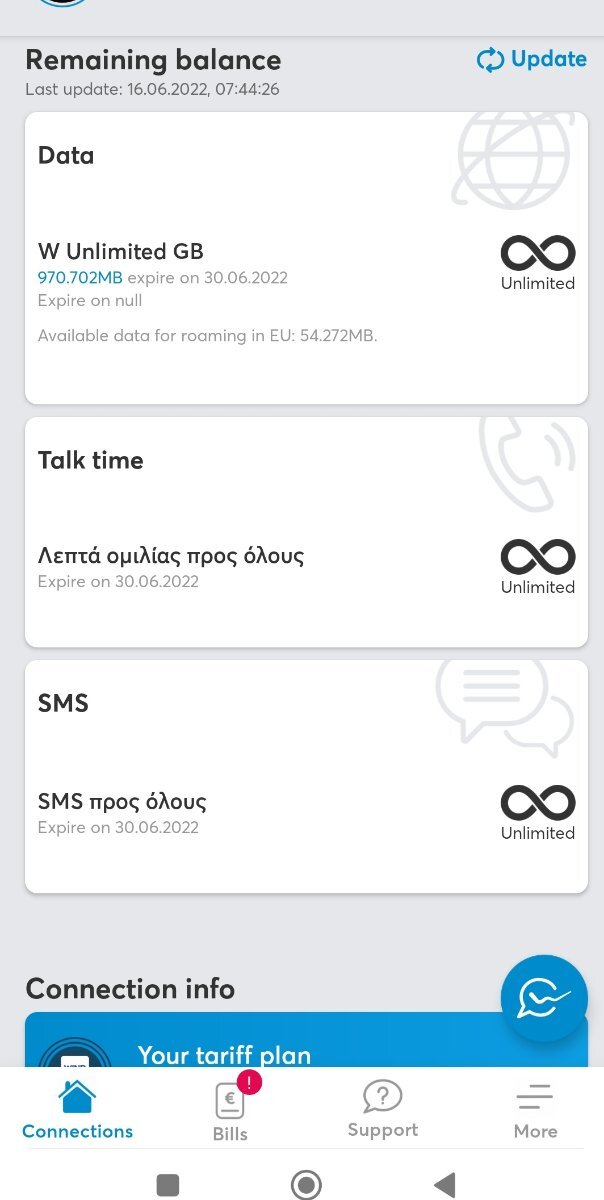
Task: Go to the Support tab
Action: 382,1109
